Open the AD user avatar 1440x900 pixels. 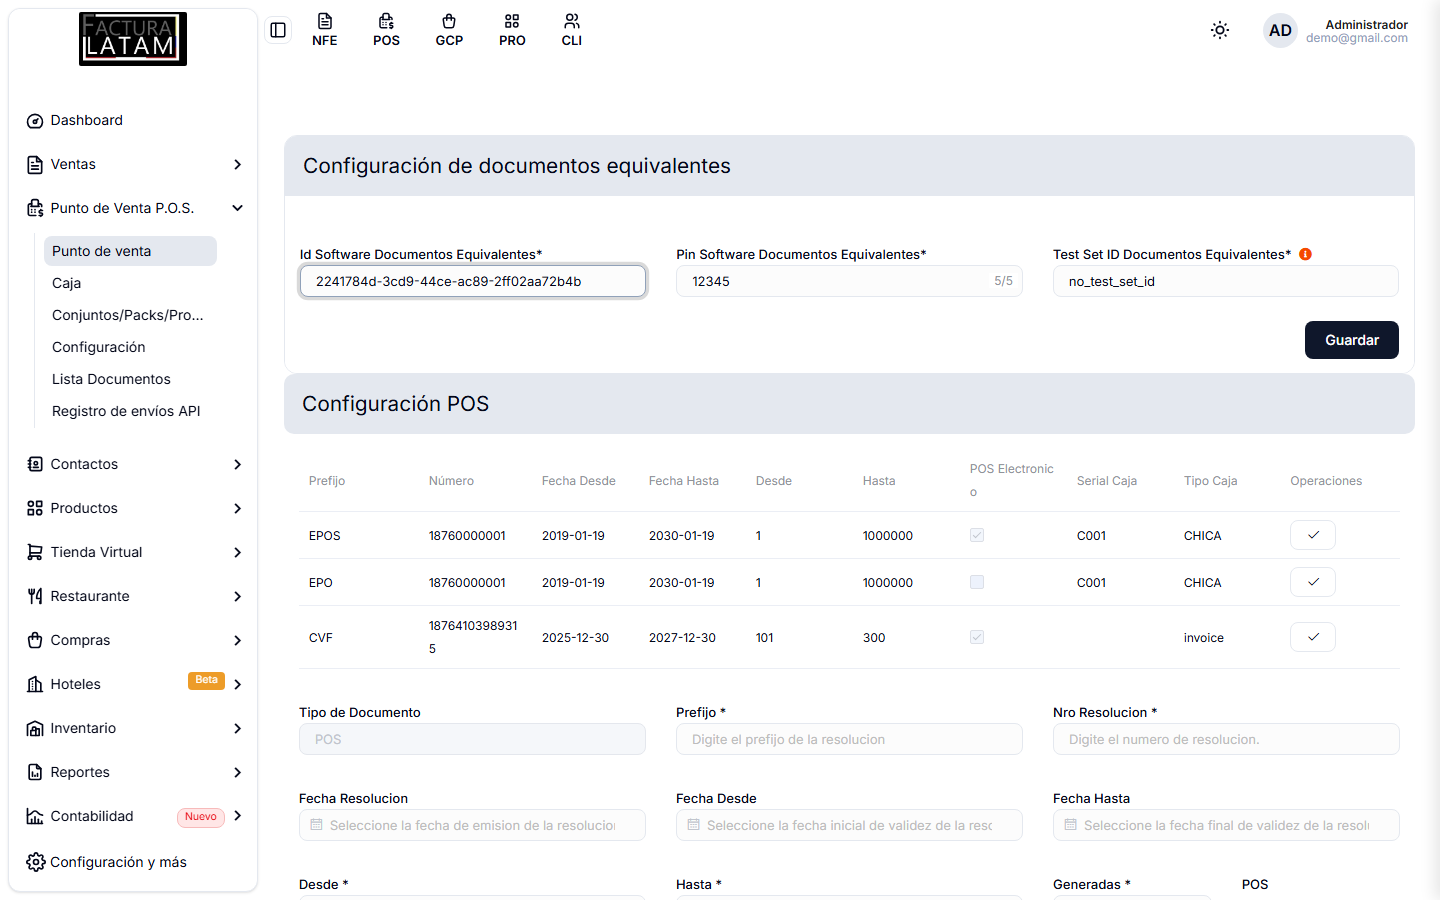click(x=1280, y=31)
